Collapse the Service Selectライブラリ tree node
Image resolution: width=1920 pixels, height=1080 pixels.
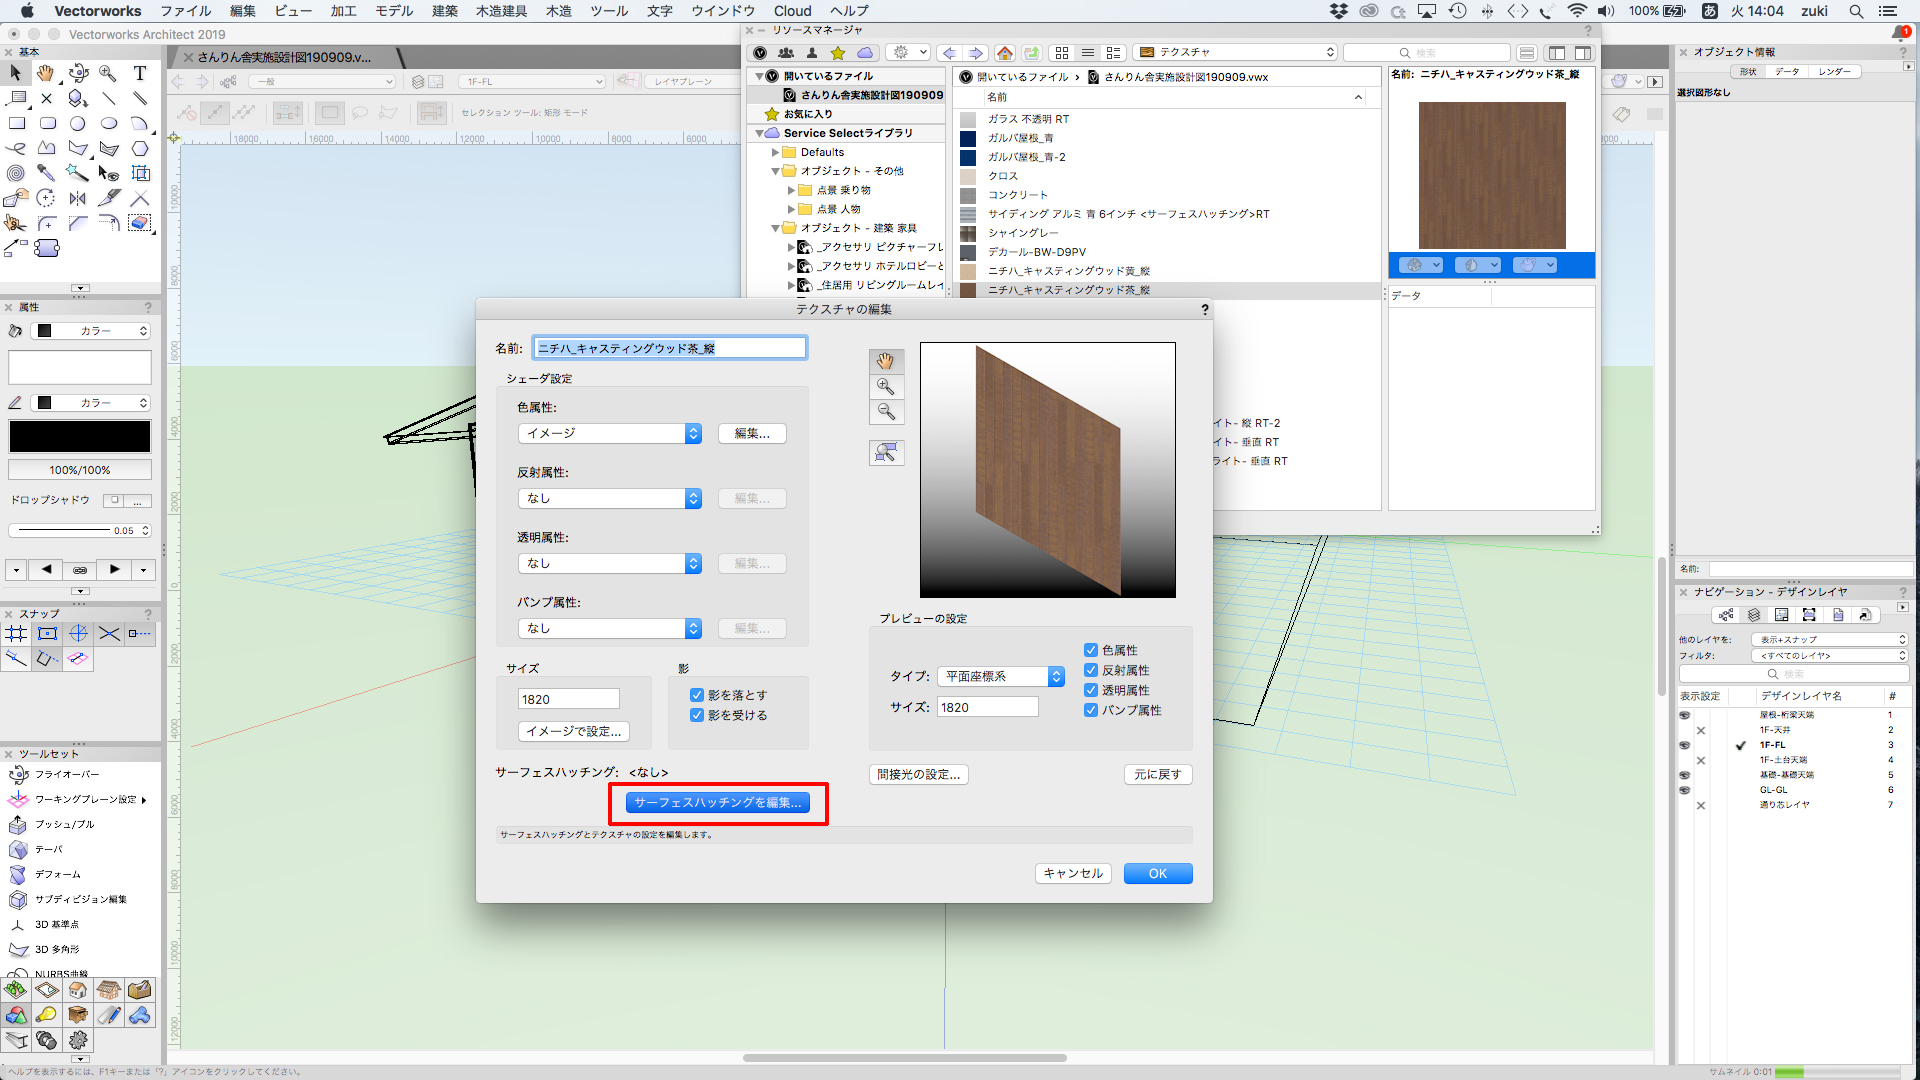[x=760, y=133]
